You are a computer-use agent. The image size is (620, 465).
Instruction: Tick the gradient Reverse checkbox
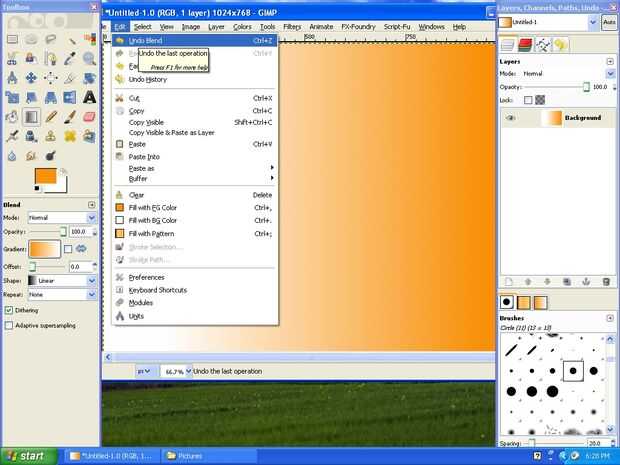(68, 249)
